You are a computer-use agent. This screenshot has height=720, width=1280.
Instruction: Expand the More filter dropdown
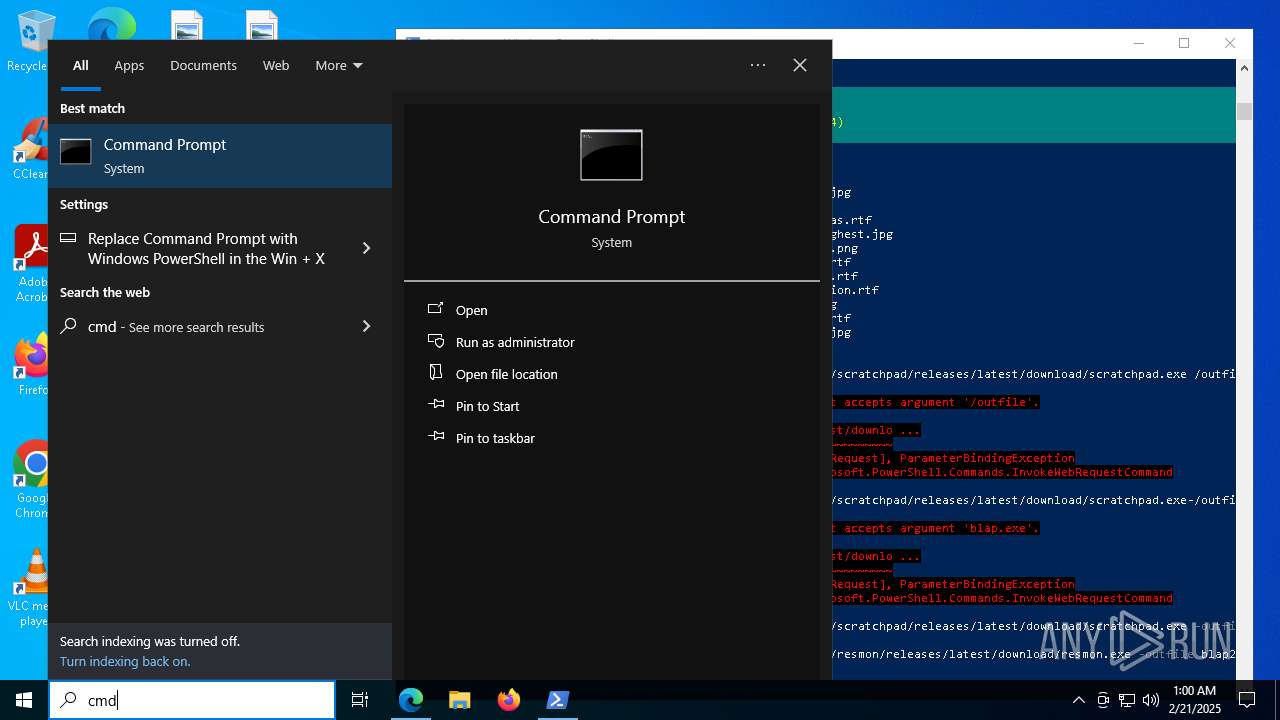(x=339, y=65)
